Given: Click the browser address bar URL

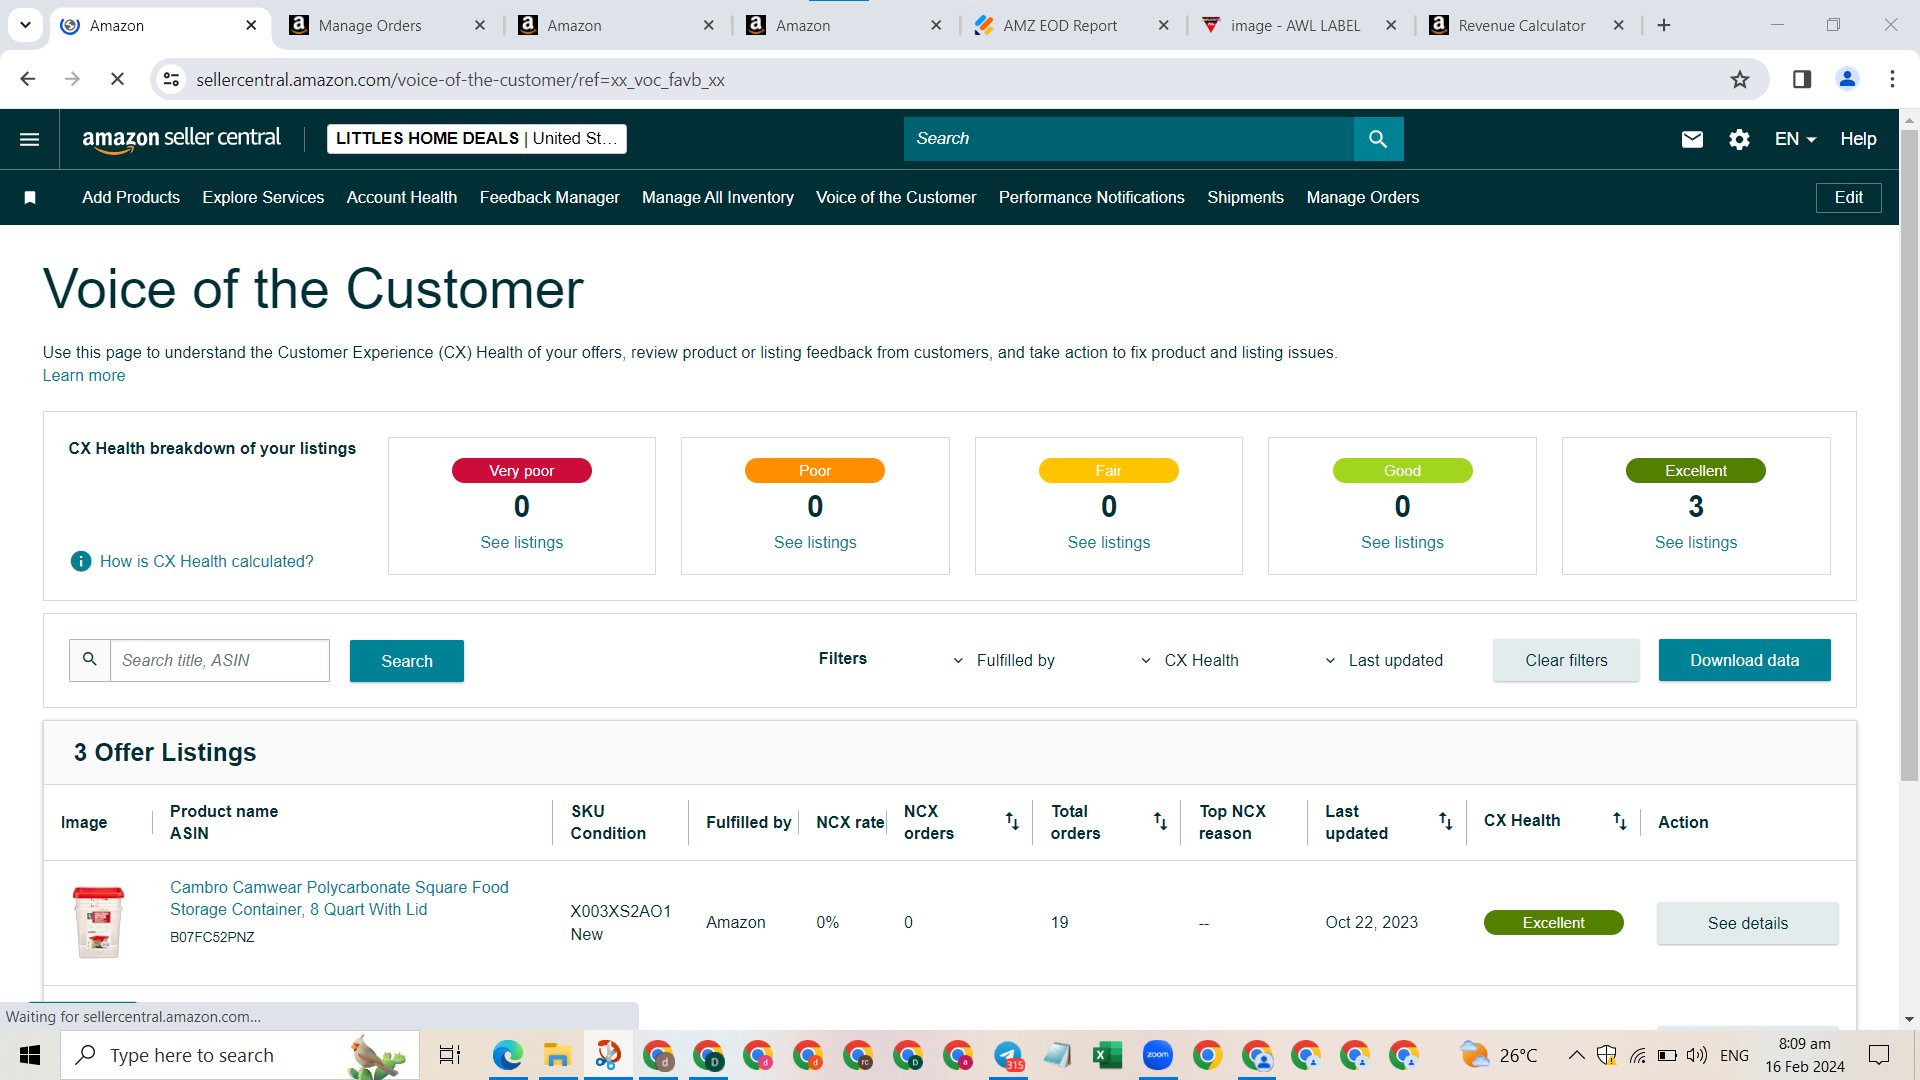Looking at the screenshot, I should (x=460, y=80).
